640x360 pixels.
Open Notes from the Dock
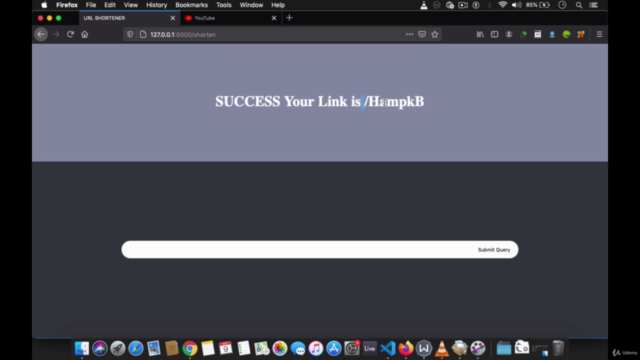tap(208, 348)
